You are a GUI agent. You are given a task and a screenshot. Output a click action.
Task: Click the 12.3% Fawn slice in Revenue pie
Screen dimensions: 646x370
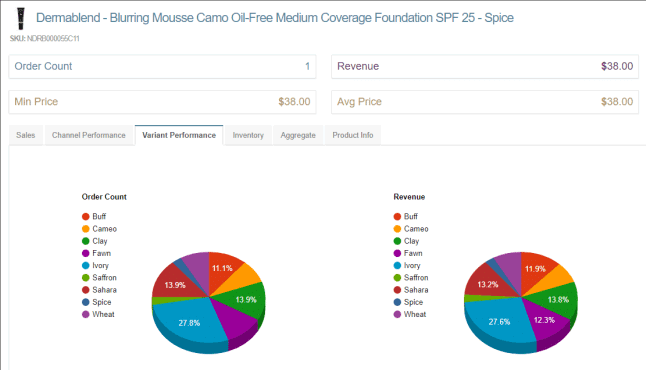(x=544, y=319)
